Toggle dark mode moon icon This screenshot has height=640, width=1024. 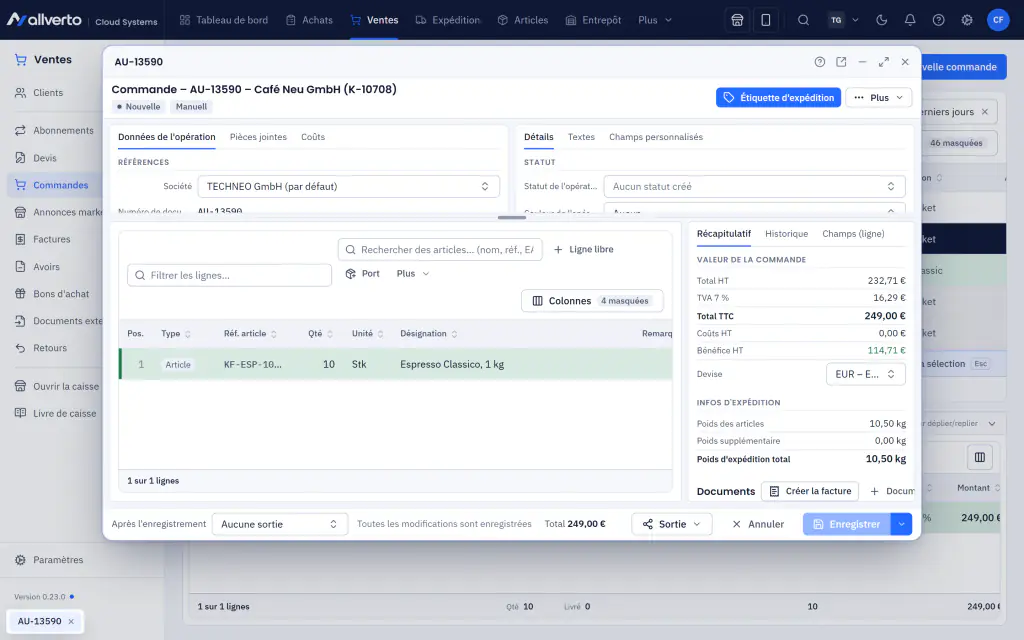tap(882, 20)
